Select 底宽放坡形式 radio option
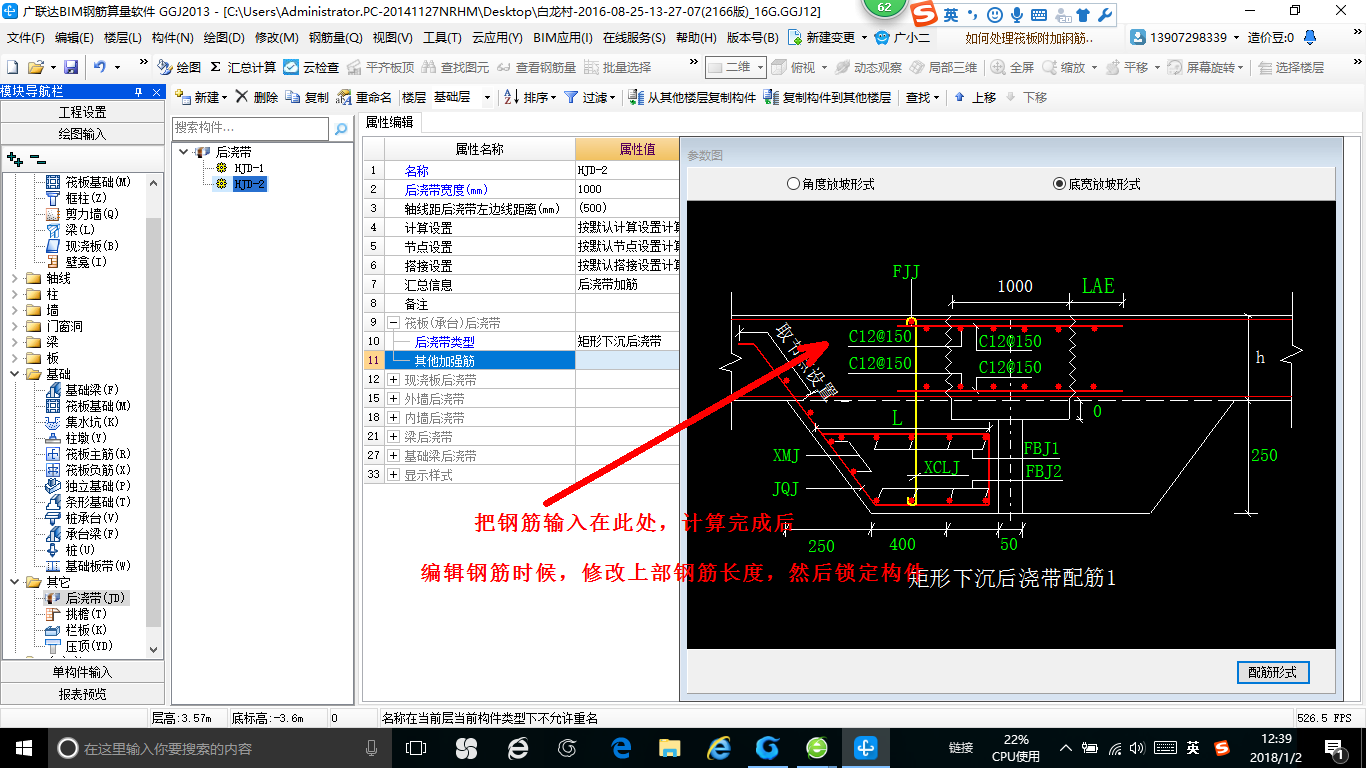Viewport: 1366px width, 768px height. [x=1097, y=184]
